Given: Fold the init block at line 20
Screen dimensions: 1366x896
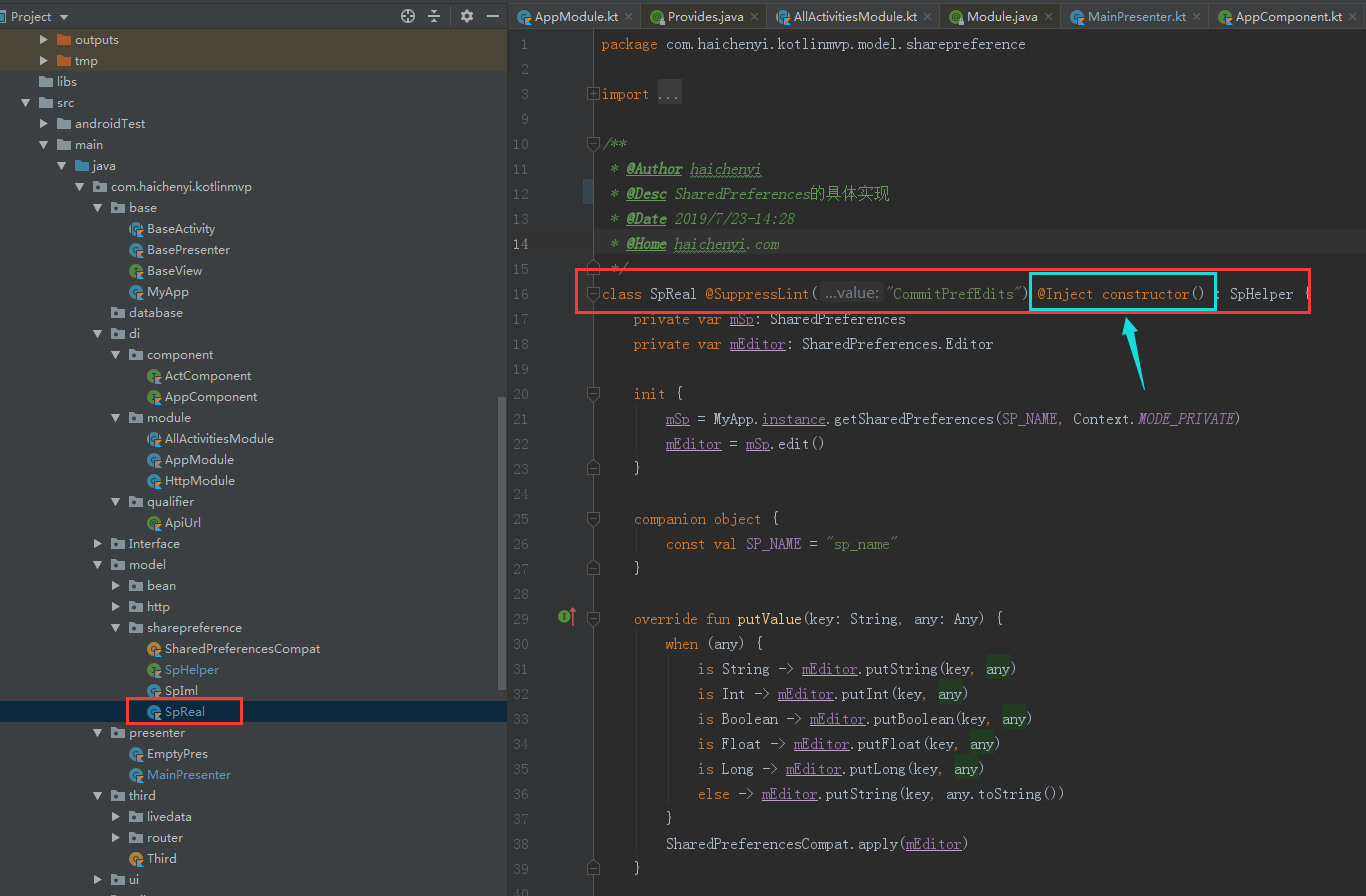Looking at the screenshot, I should tap(593, 394).
